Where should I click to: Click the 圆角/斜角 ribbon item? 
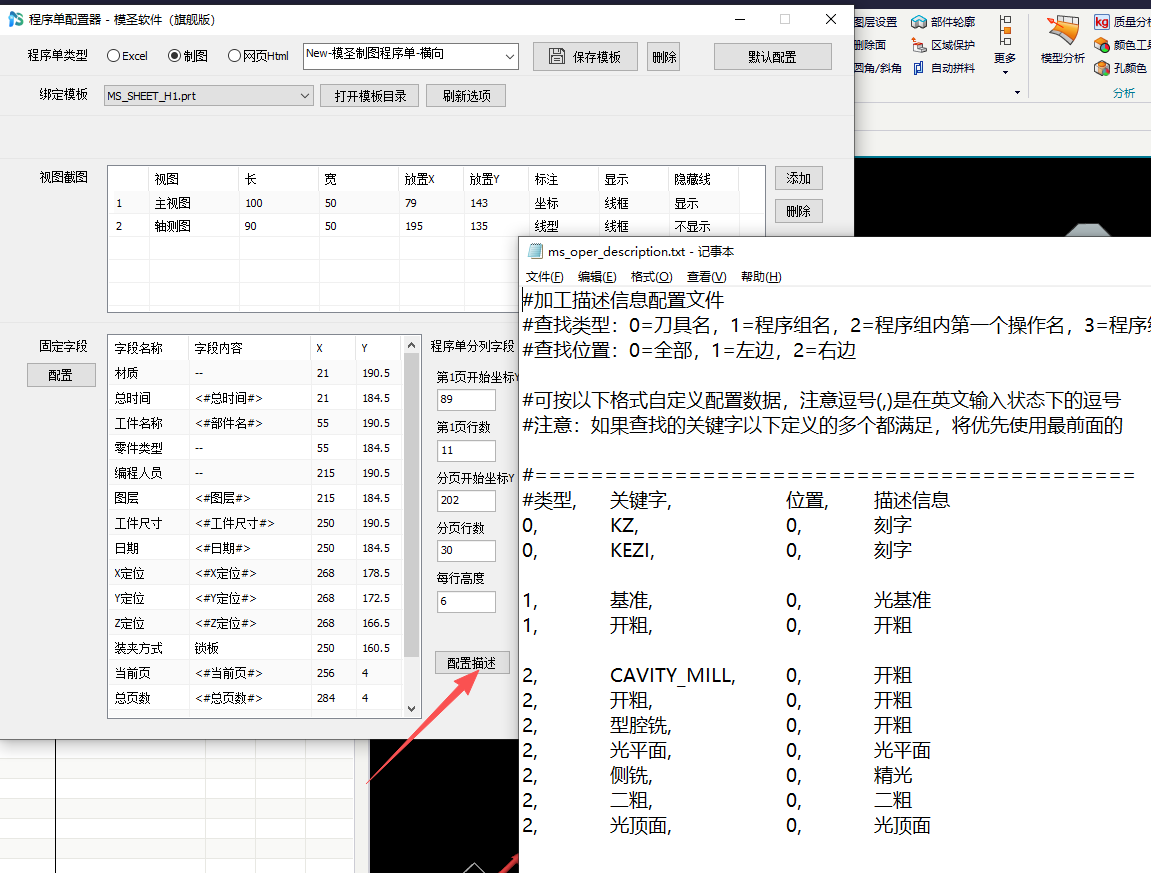tap(878, 68)
